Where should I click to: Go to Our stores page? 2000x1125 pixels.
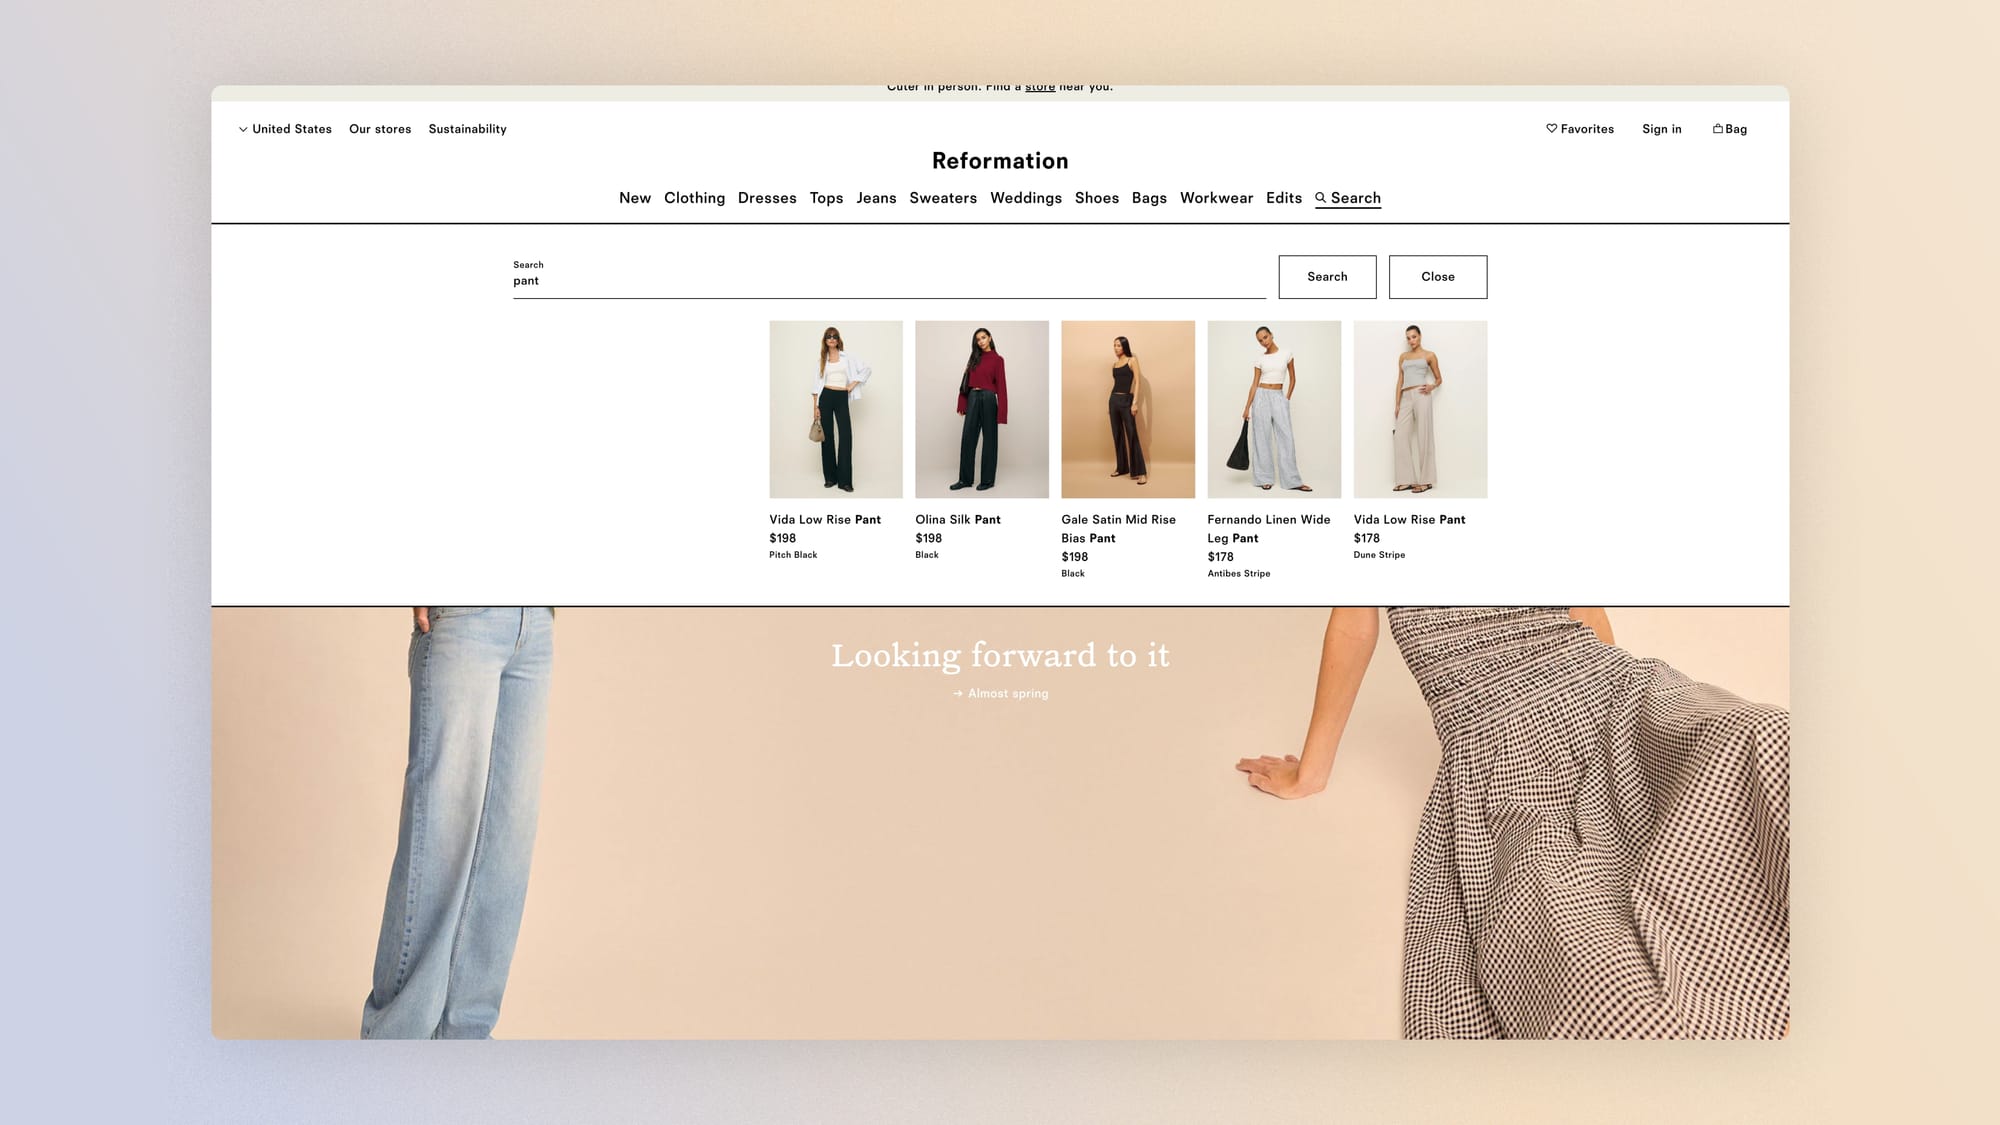tap(380, 129)
